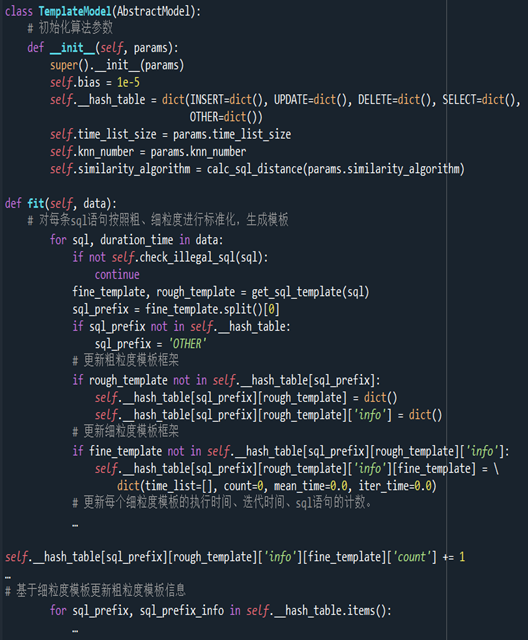Click the 'OTHER' string literal
The image size is (528, 640).
(188, 344)
